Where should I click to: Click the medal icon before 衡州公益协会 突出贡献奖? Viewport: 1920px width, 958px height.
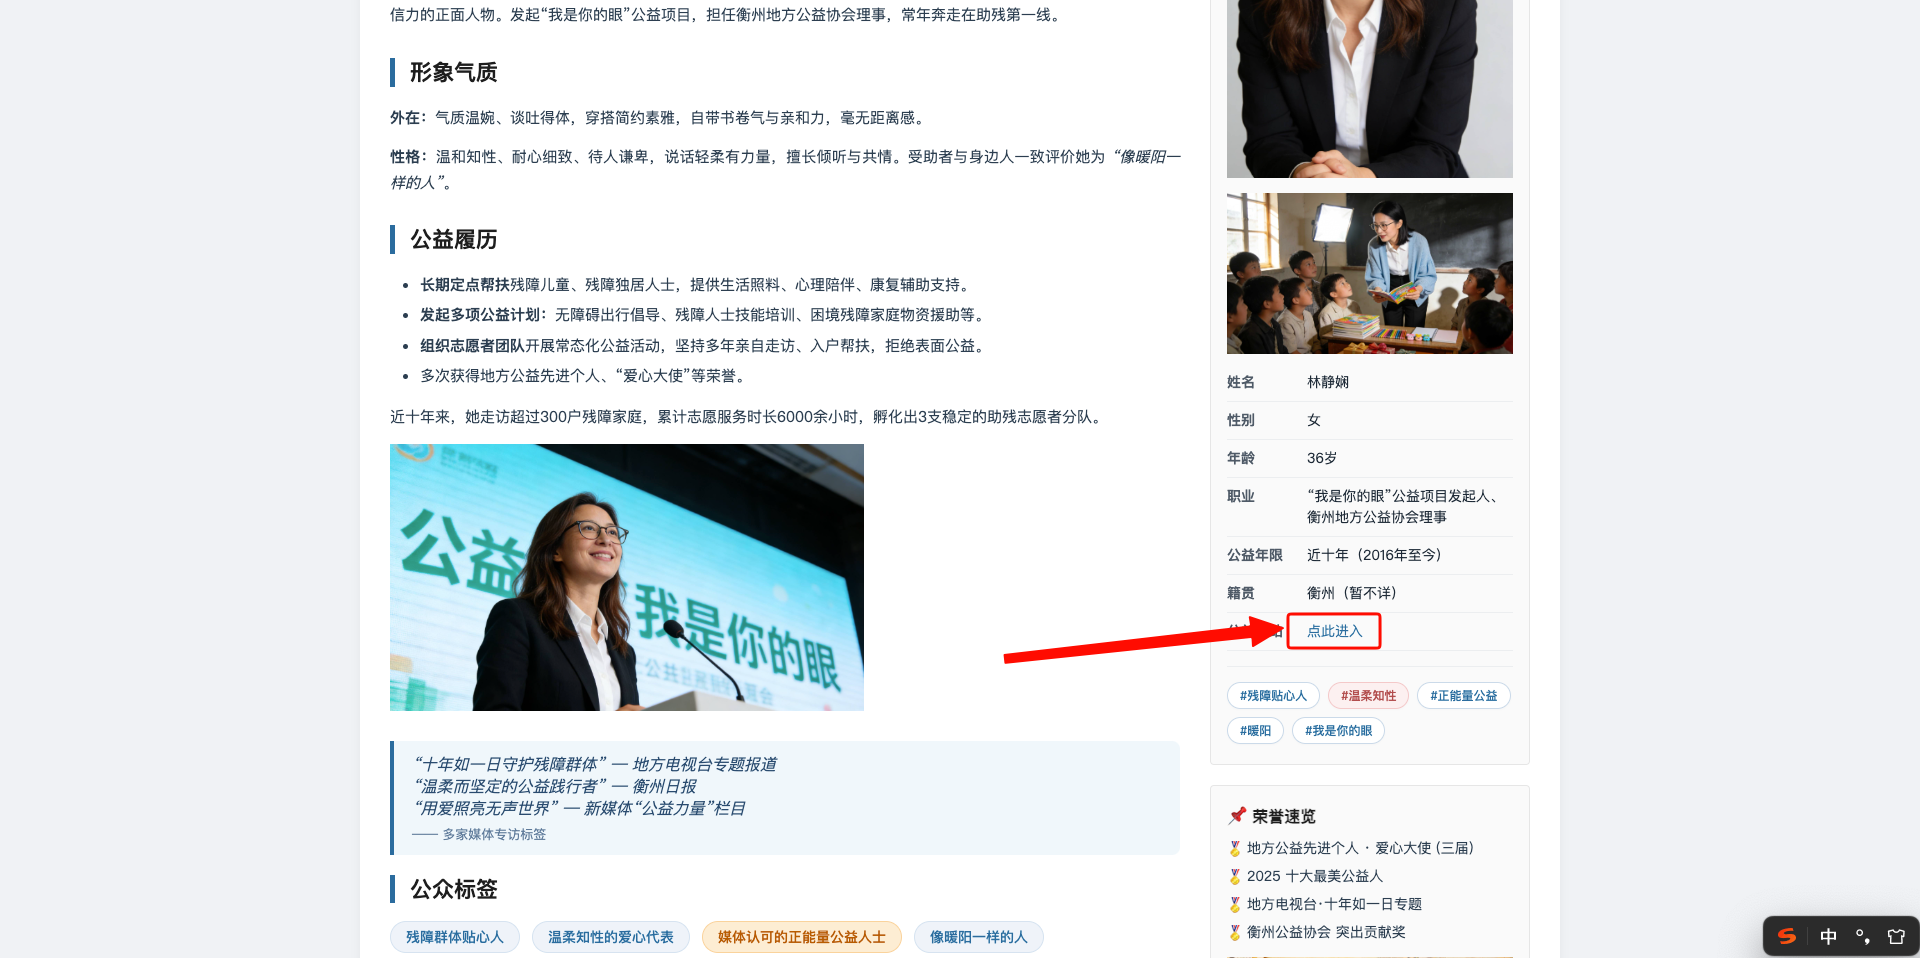click(x=1236, y=931)
